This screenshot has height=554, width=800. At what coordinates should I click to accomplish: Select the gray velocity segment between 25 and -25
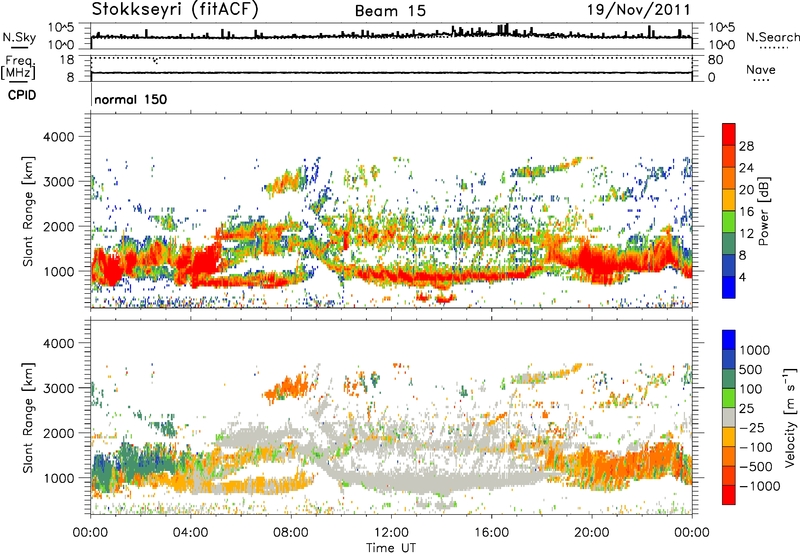pos(729,417)
